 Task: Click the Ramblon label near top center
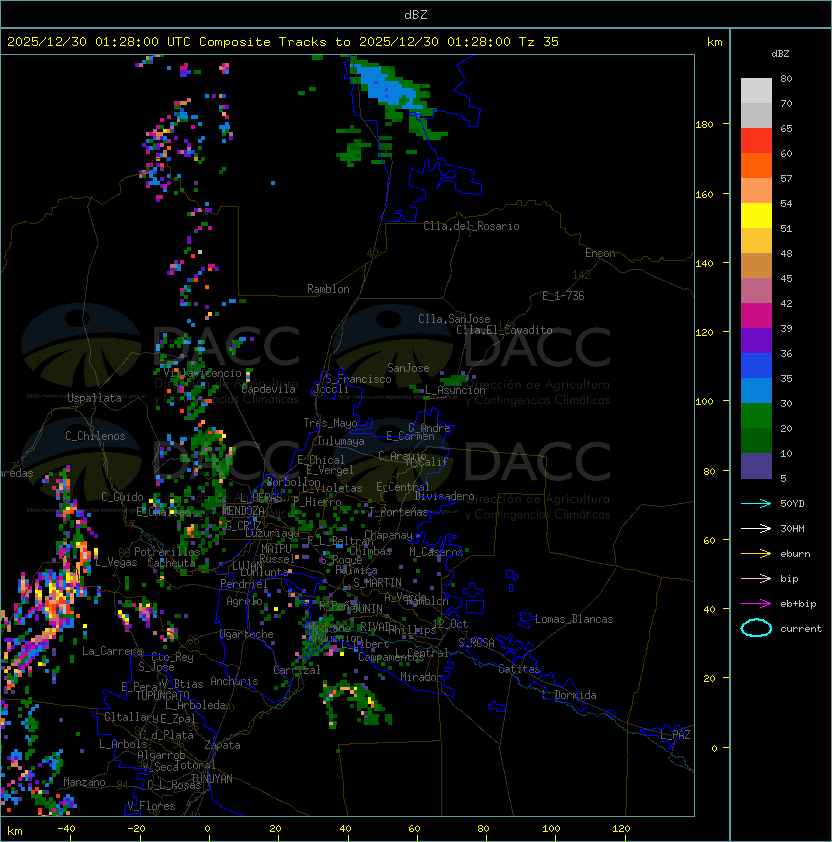[328, 289]
